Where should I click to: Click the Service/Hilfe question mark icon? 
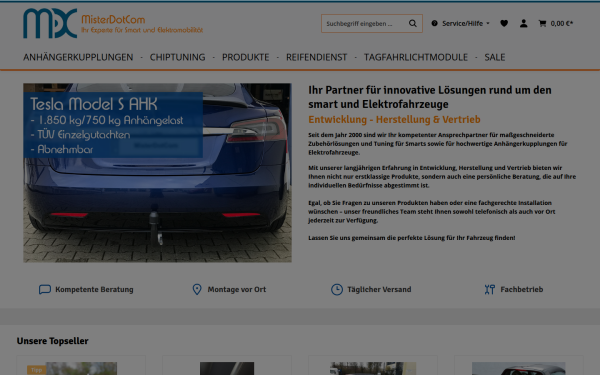[x=434, y=23]
